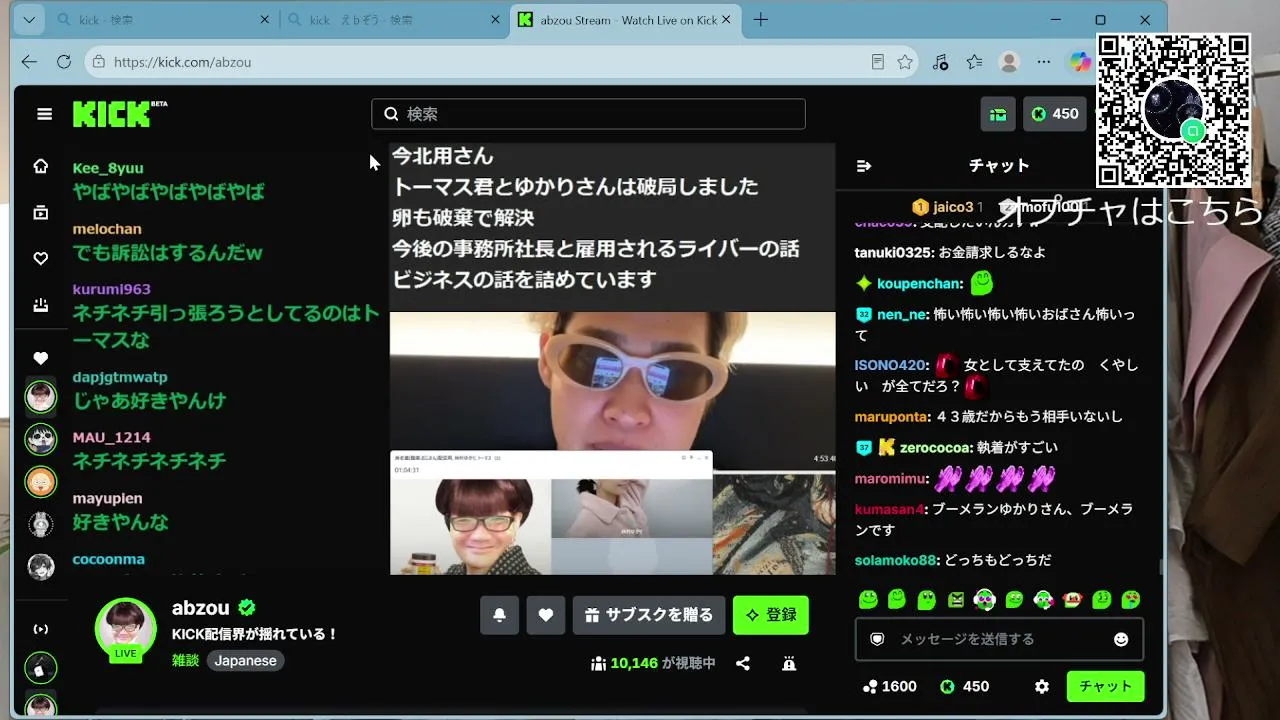Open the Following heart outline in sidebar

(41, 258)
